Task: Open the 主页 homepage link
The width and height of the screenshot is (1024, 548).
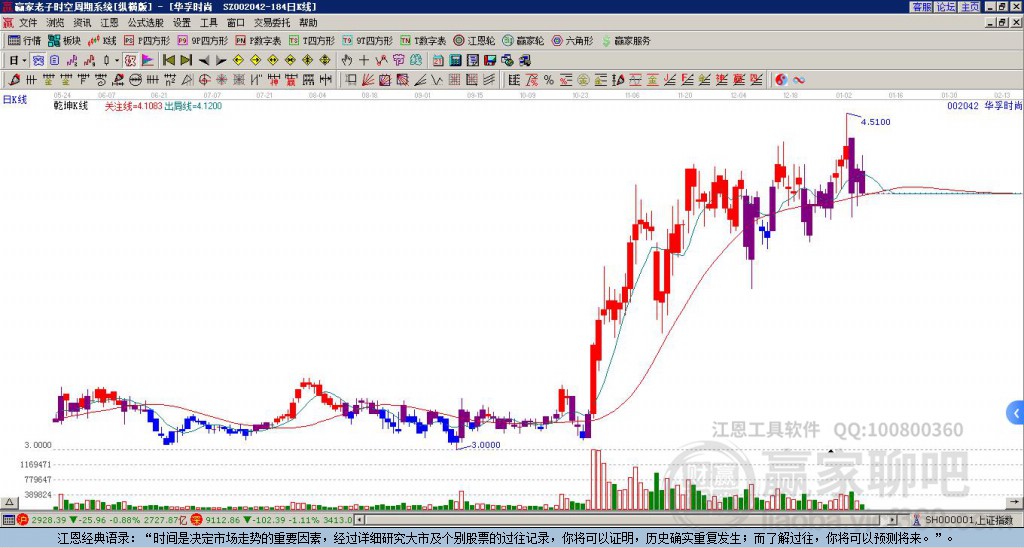Action: [970, 7]
